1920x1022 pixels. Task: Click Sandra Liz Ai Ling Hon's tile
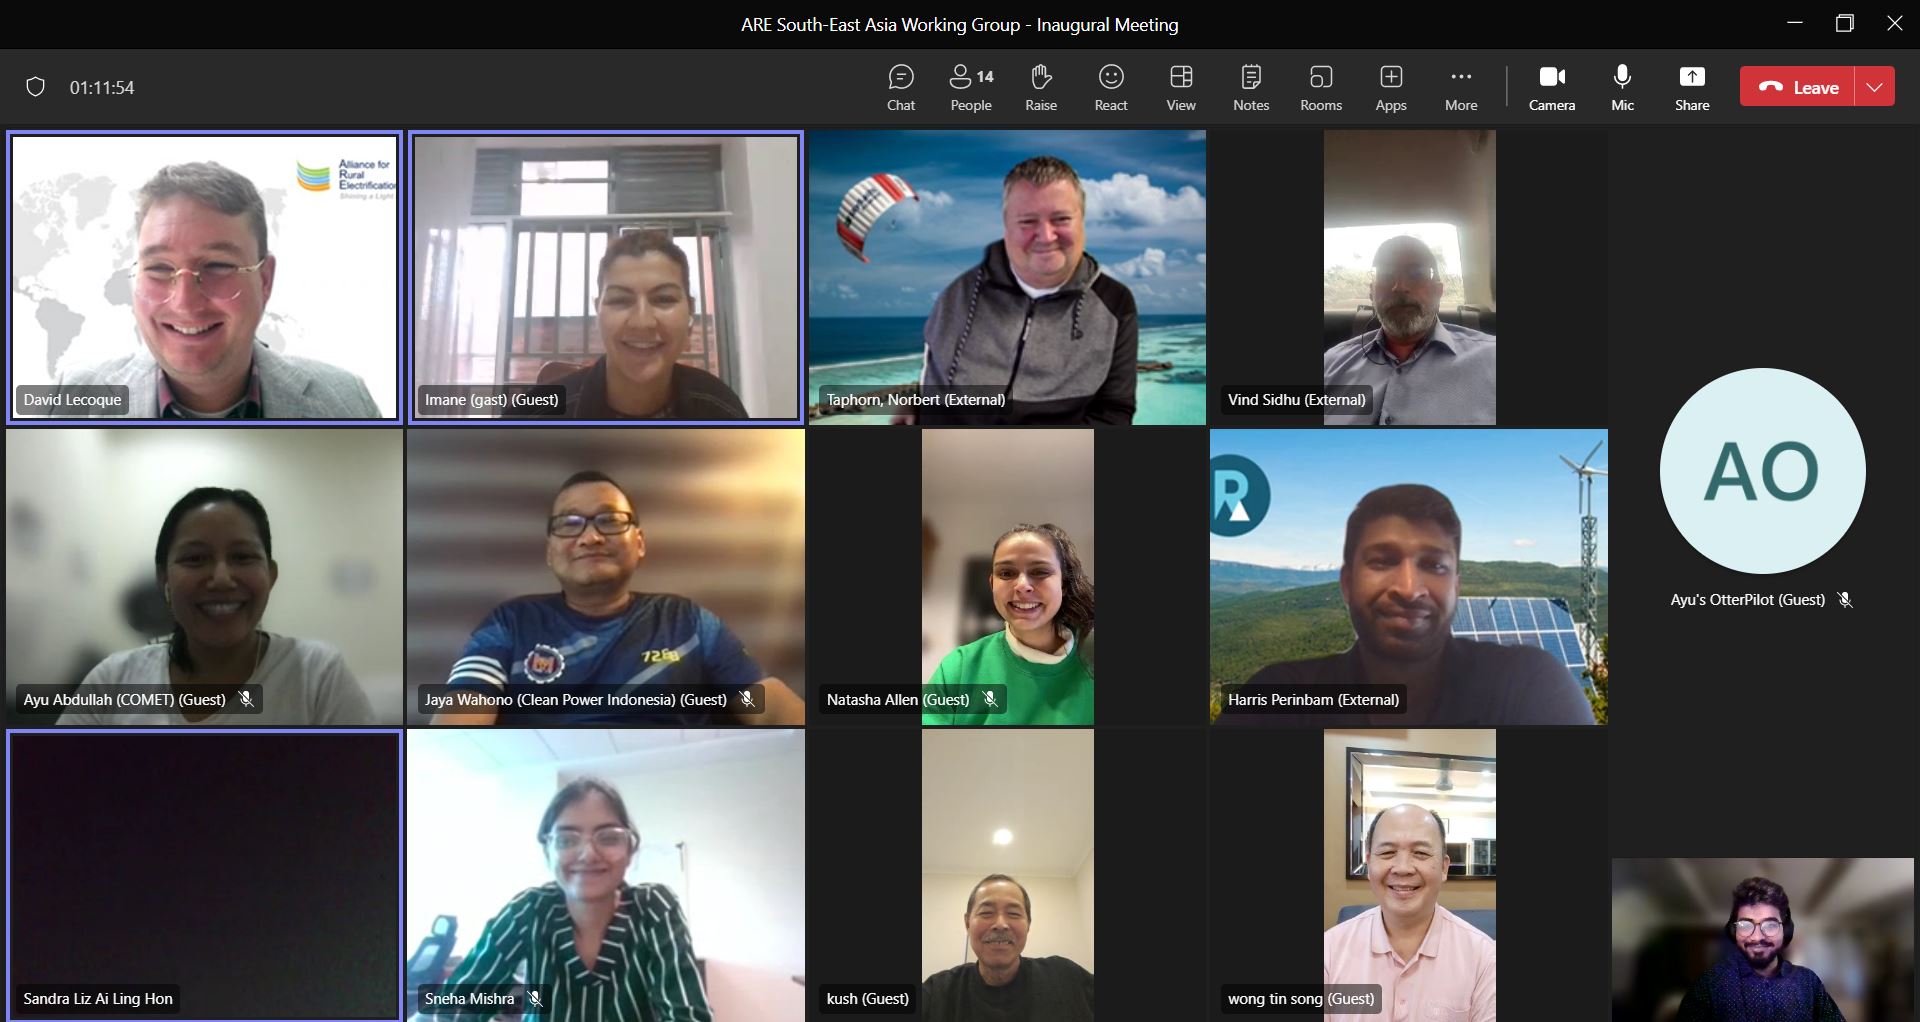pyautogui.click(x=204, y=874)
